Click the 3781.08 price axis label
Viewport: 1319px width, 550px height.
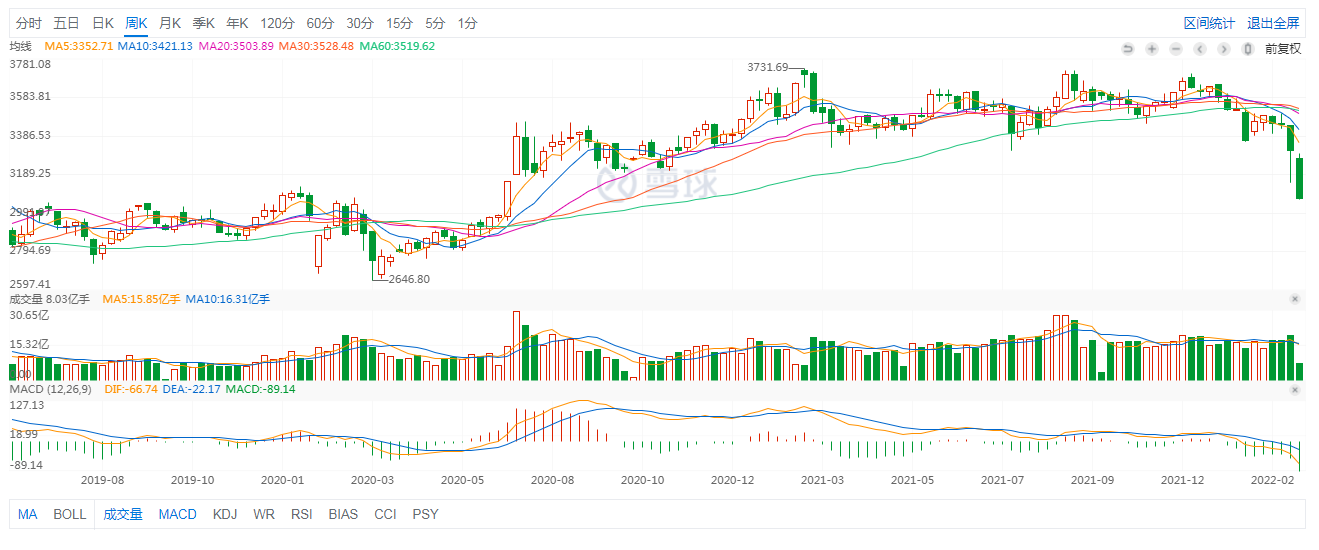[x=30, y=64]
